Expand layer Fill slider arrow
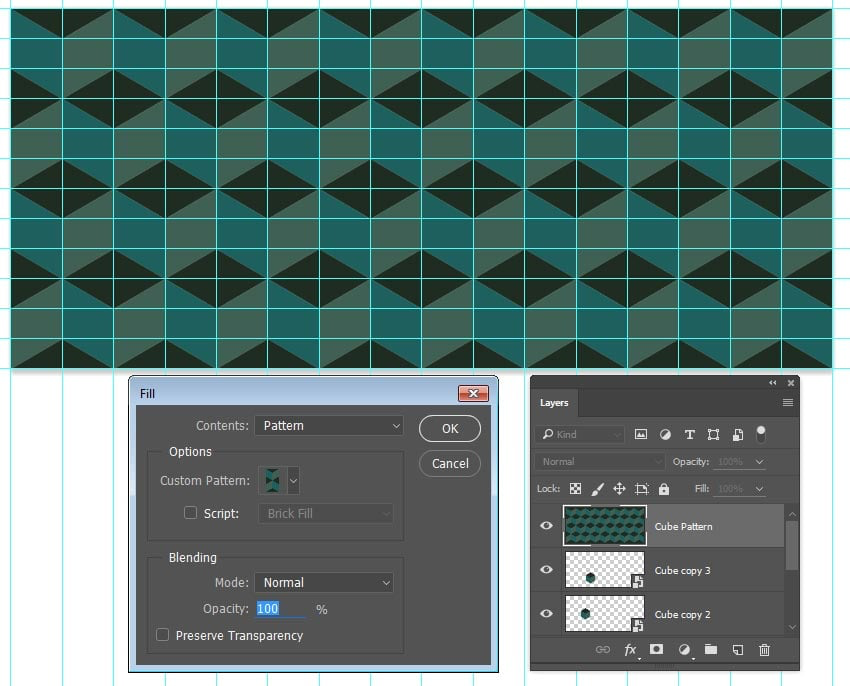Screen dimensions: 850x686 coord(759,489)
